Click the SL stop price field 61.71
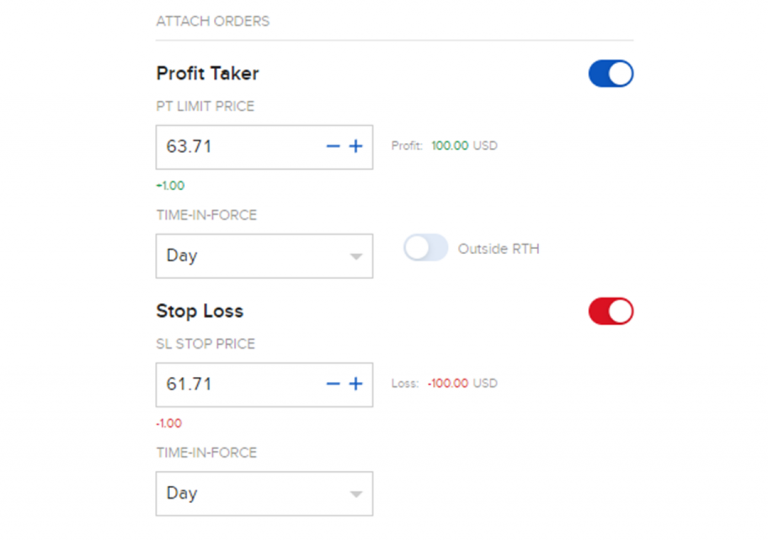This screenshot has height=540, width=768. [235, 385]
